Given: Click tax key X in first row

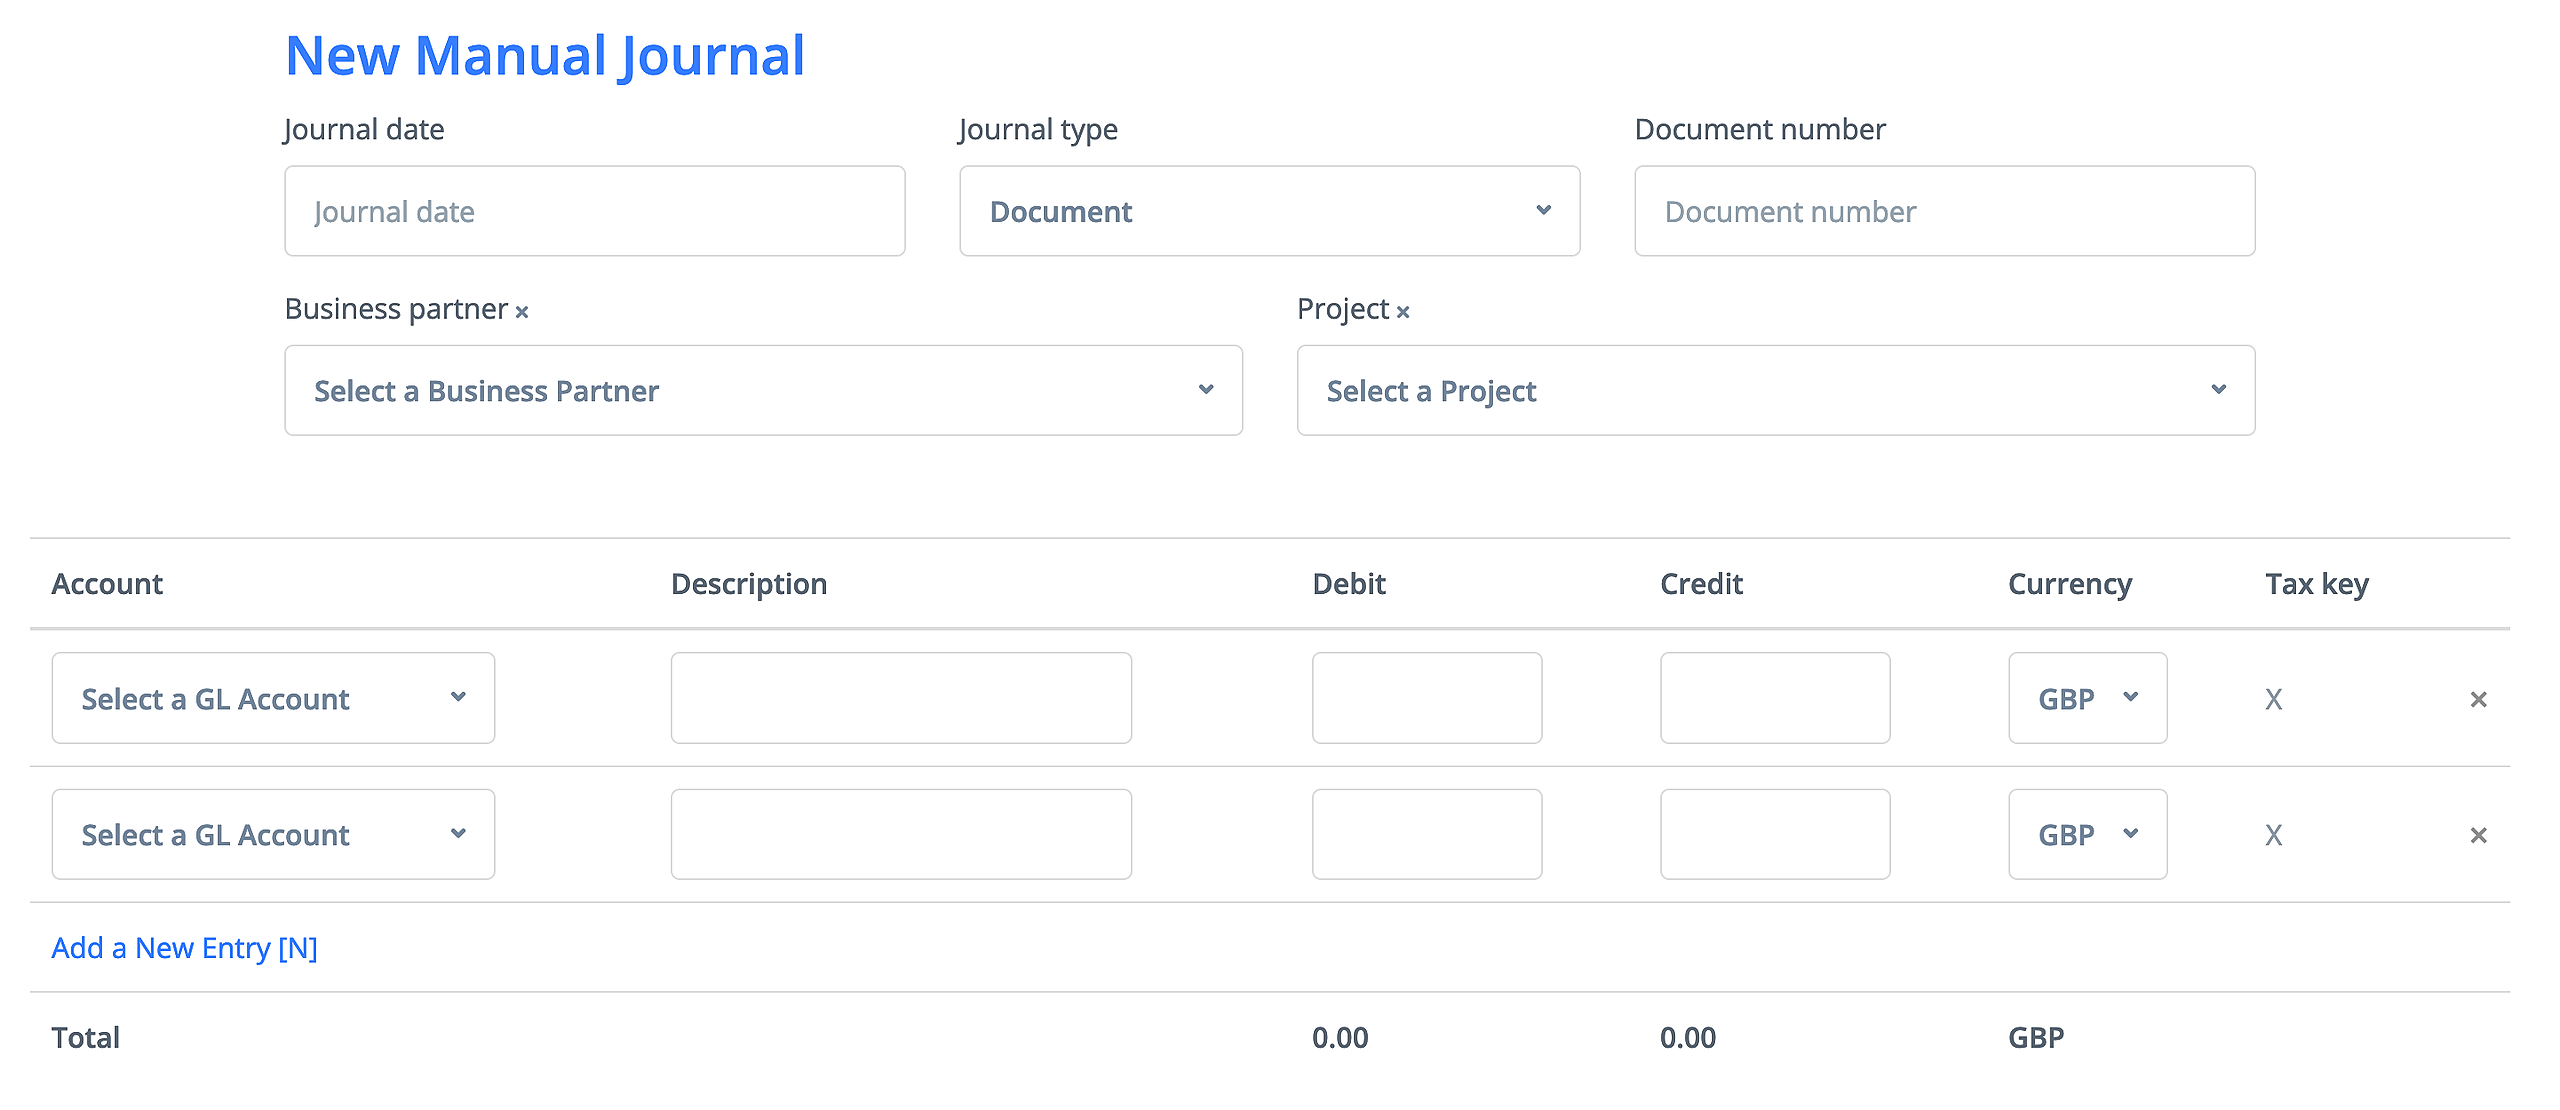Looking at the screenshot, I should click(x=2273, y=699).
